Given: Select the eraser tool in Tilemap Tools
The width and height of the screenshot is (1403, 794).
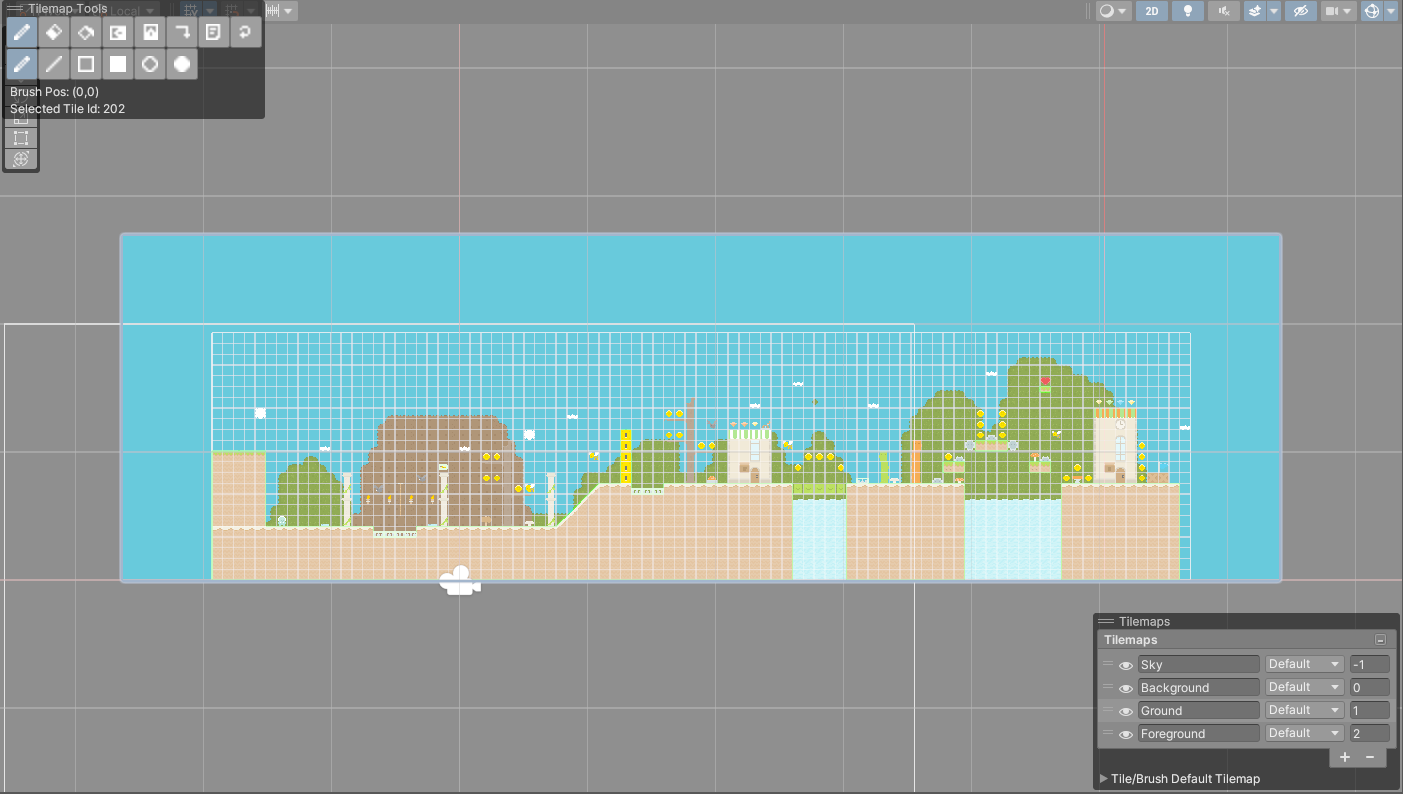Looking at the screenshot, I should (54, 32).
